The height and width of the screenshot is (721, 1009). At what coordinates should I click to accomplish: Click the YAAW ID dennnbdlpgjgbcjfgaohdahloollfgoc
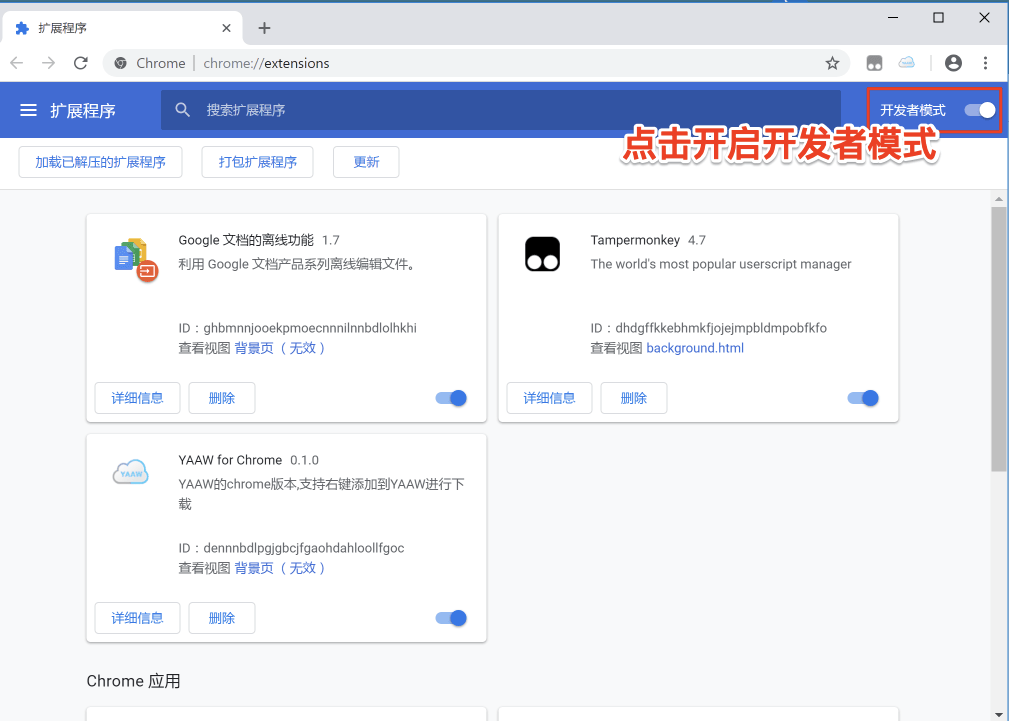click(x=304, y=548)
